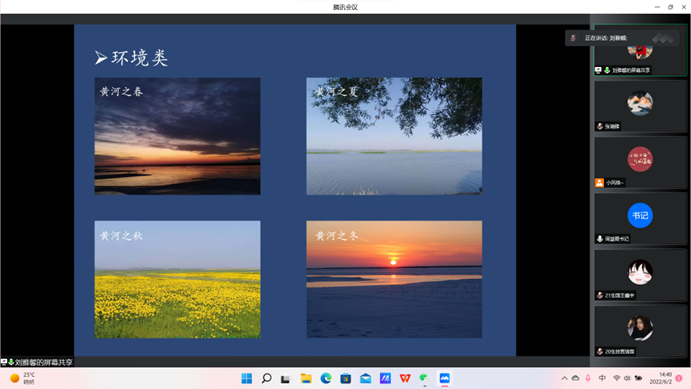Screen dimensions: 691x389
Task: Click the 腾讯会议 window title
Action: [345, 7]
